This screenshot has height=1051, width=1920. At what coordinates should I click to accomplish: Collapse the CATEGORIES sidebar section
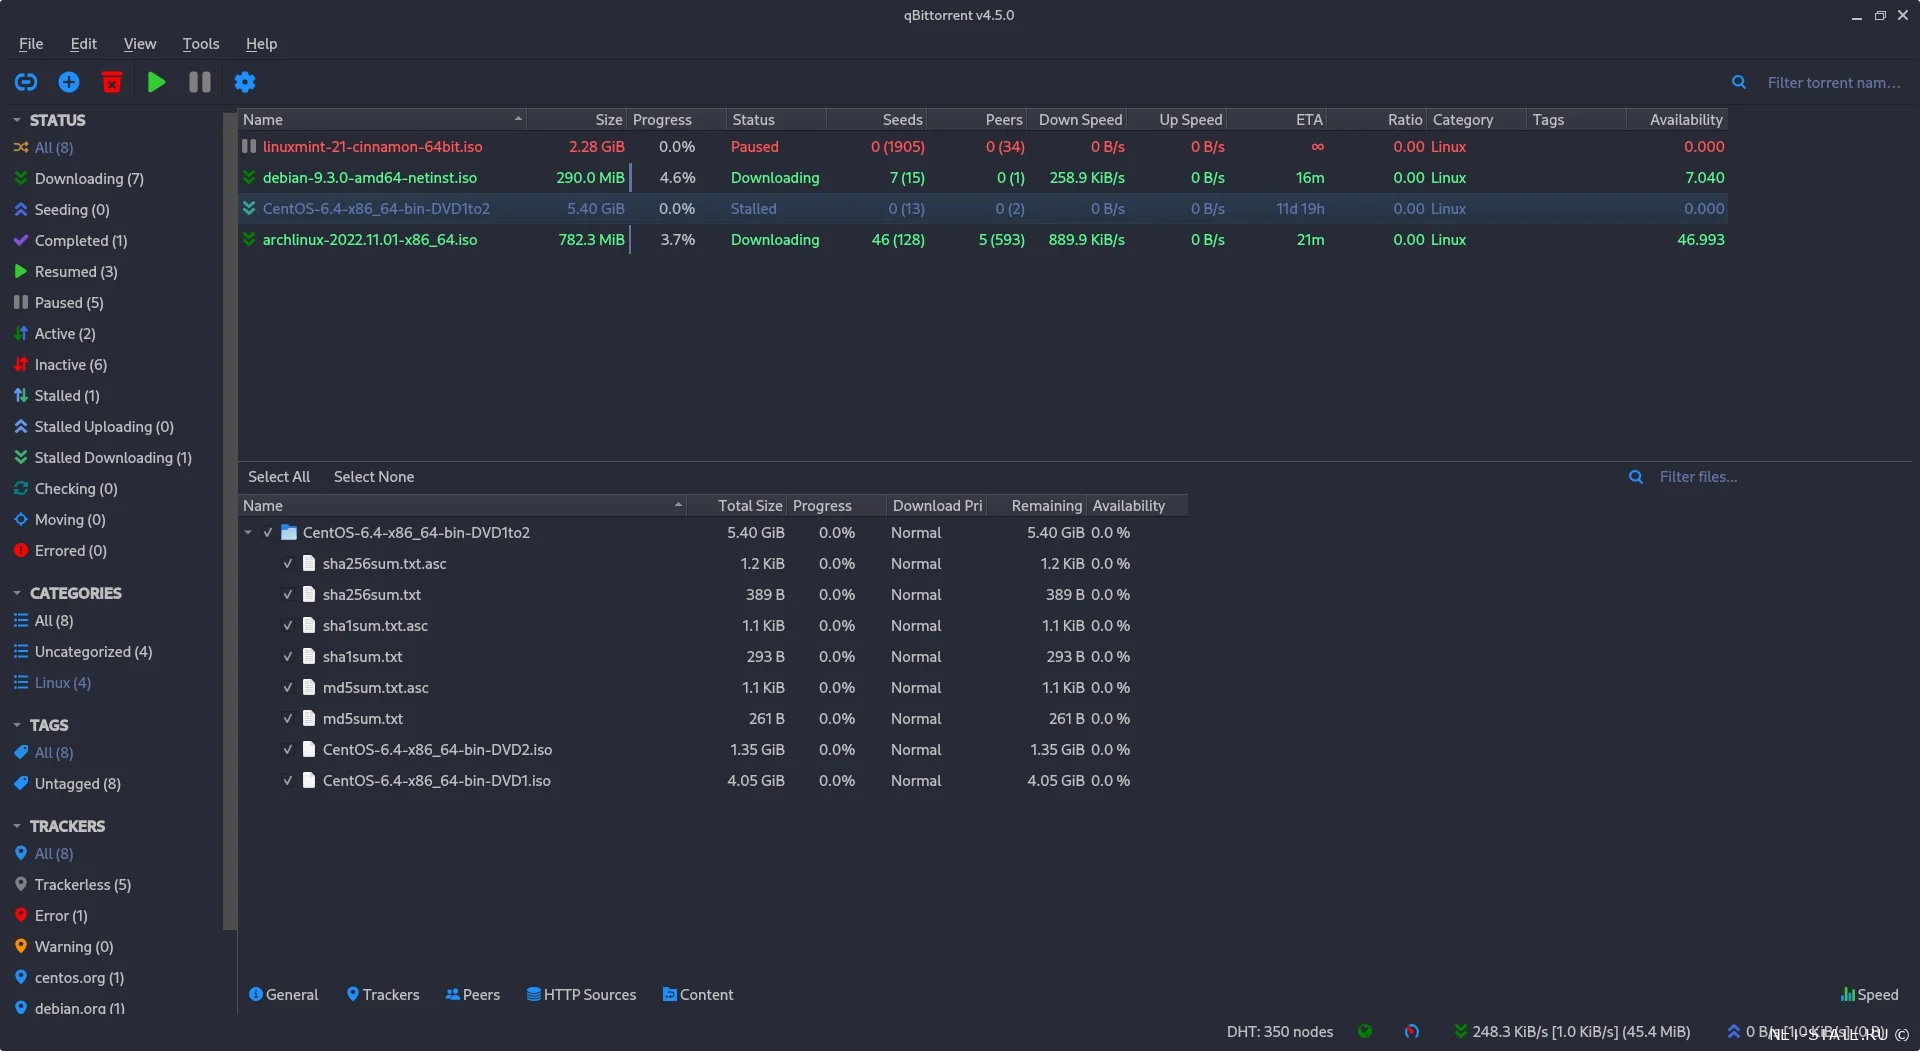[x=17, y=593]
